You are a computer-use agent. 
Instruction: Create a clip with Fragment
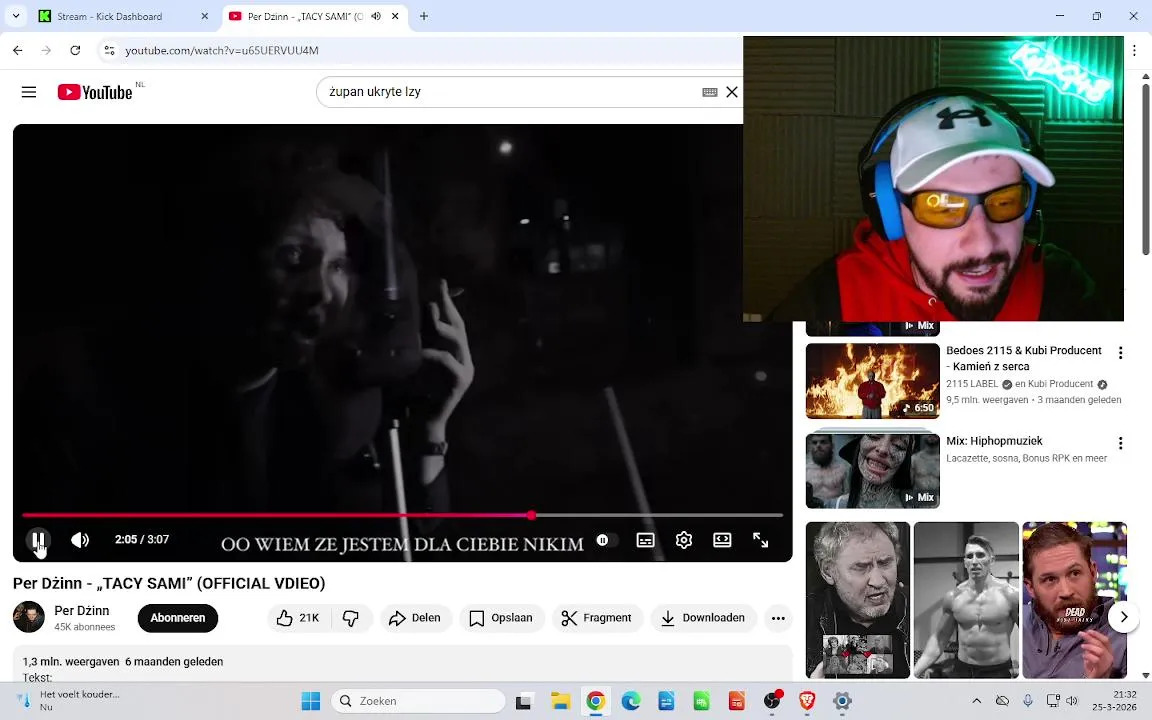[x=597, y=618]
